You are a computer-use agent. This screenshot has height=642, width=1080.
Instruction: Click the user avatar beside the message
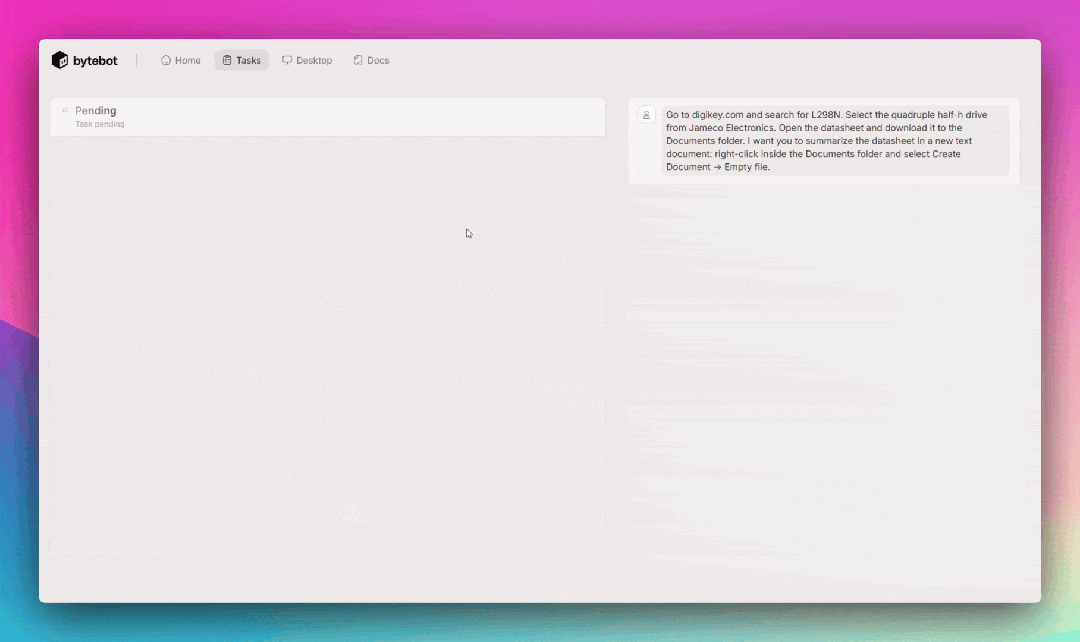[x=646, y=115]
